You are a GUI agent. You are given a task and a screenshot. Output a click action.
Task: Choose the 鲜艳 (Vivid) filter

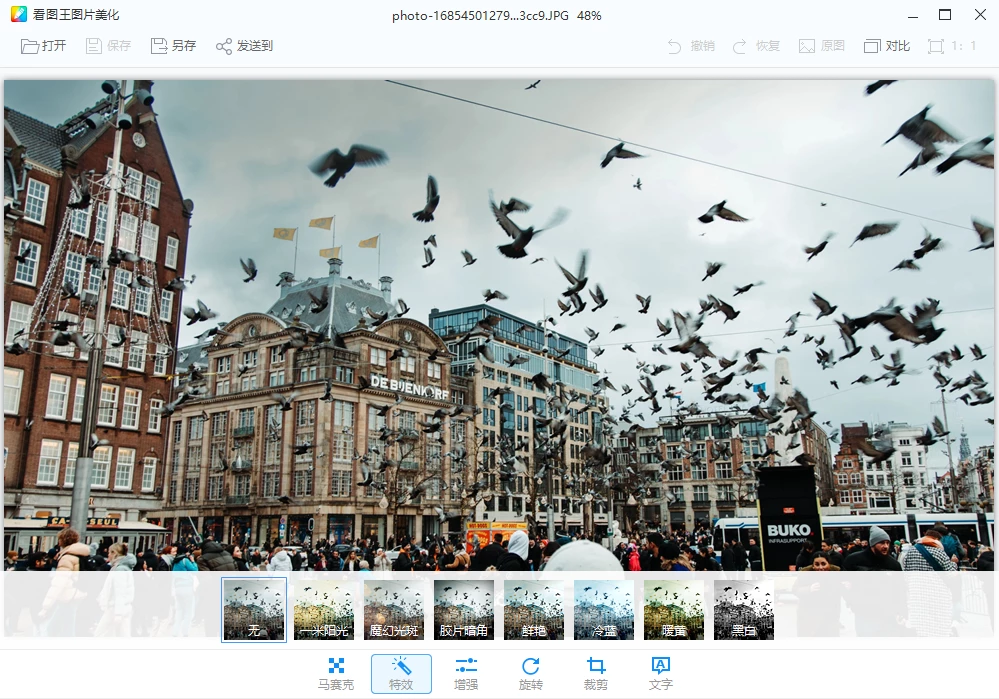tap(534, 609)
